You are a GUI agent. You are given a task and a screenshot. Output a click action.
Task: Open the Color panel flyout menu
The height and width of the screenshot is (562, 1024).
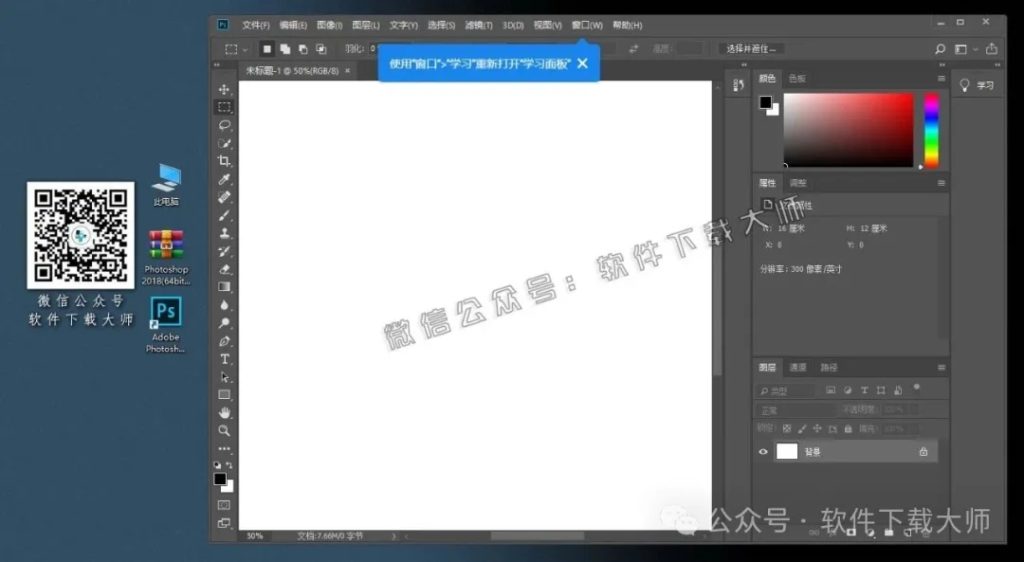click(x=941, y=78)
